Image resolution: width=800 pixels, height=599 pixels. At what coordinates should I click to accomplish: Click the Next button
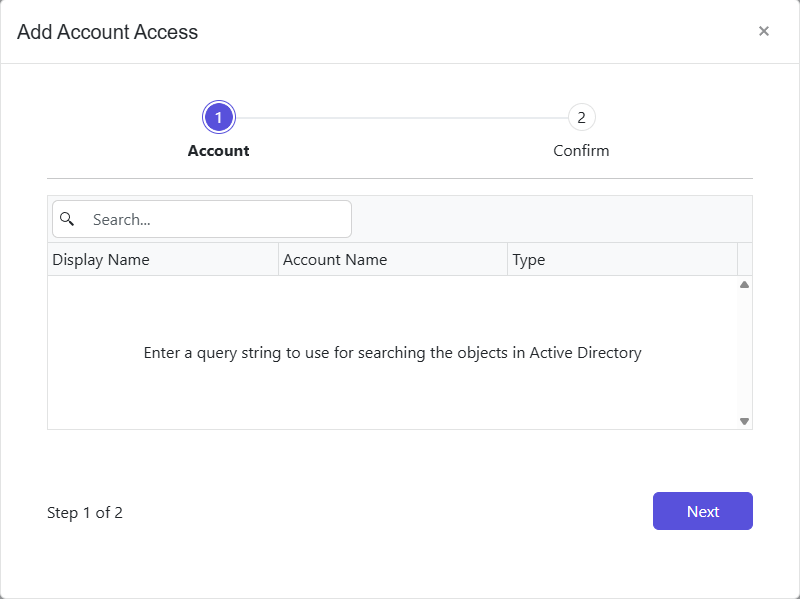[703, 511]
